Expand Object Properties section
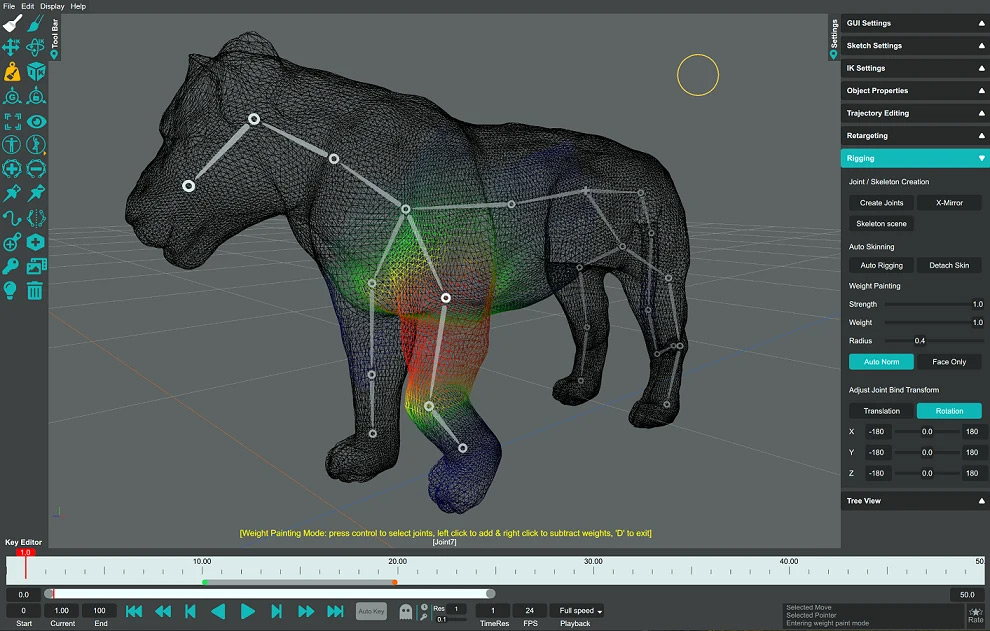990x631 pixels. [x=914, y=91]
